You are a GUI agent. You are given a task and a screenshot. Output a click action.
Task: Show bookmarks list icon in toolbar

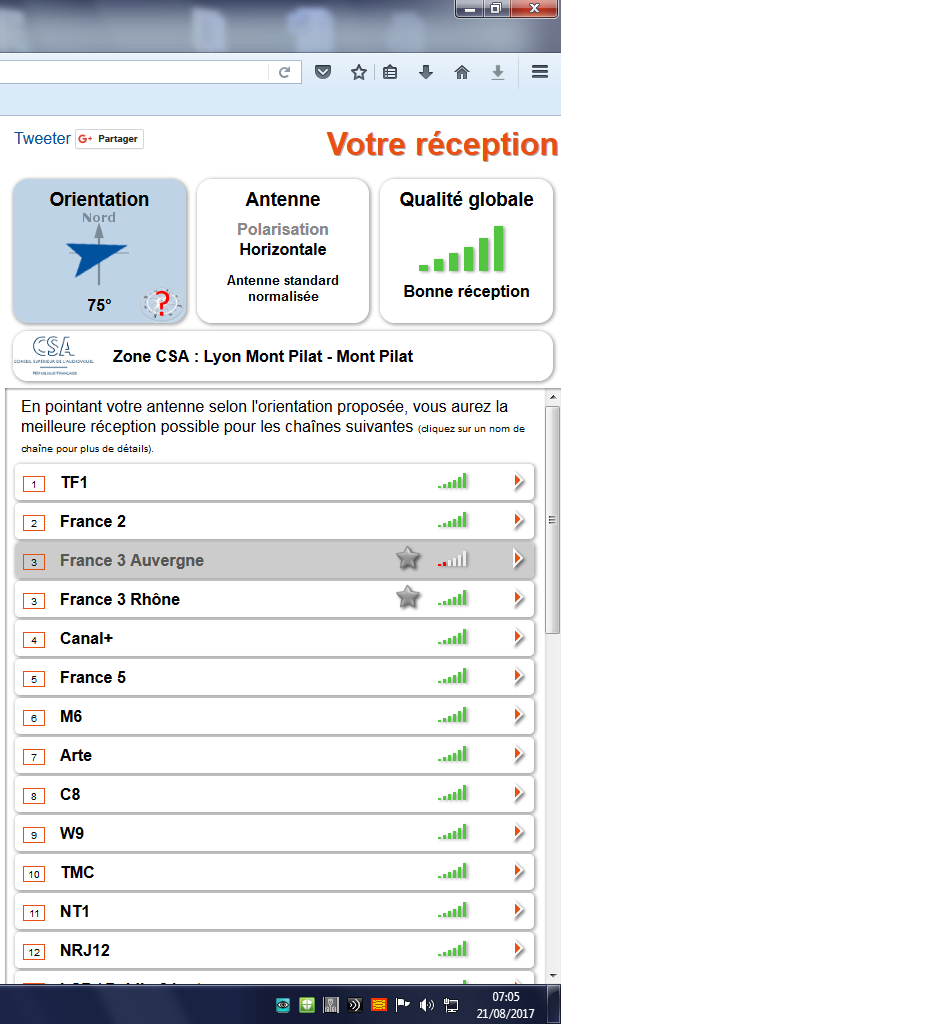390,72
